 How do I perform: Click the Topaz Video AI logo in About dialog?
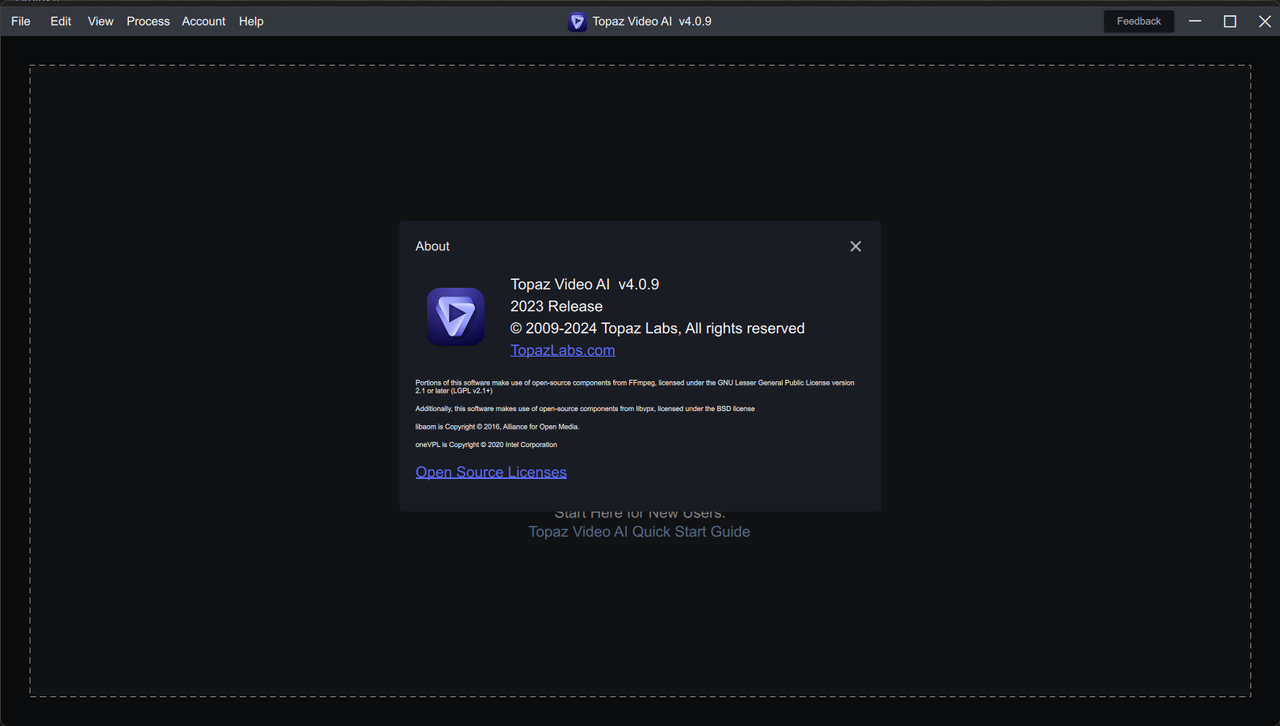[x=456, y=317]
